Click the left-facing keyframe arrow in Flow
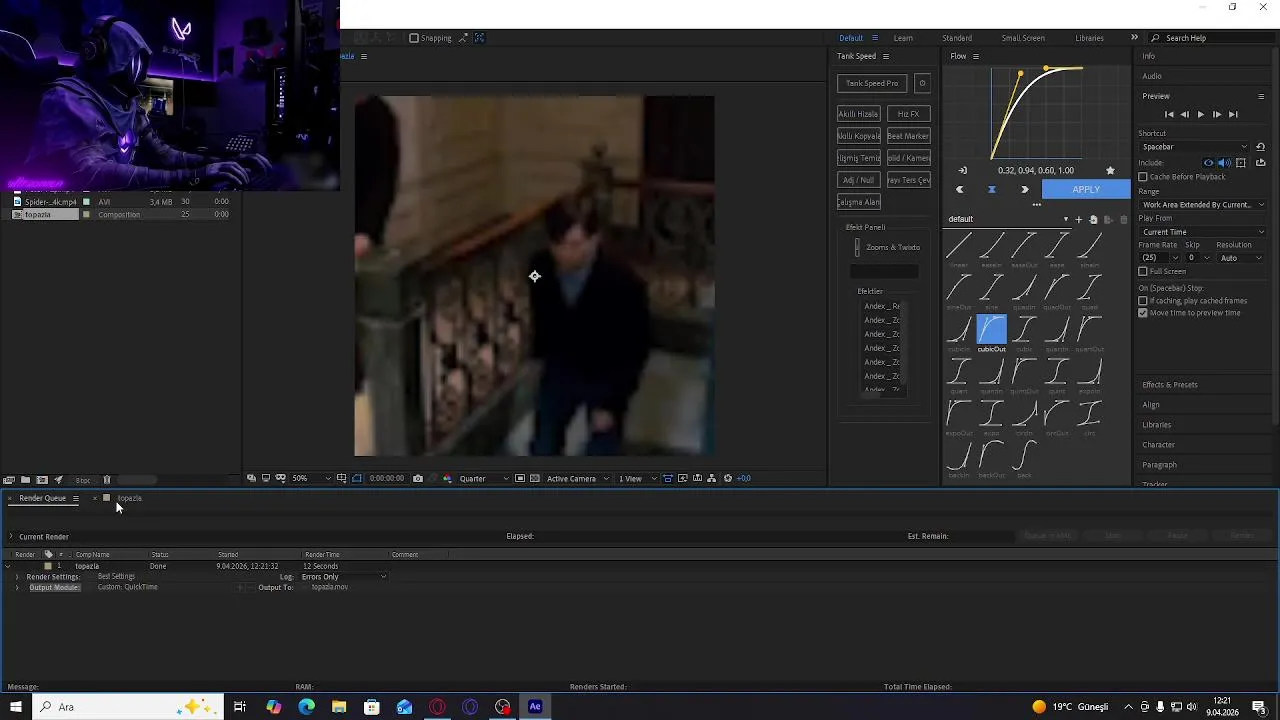Screen dimensions: 1280x720 960,189
